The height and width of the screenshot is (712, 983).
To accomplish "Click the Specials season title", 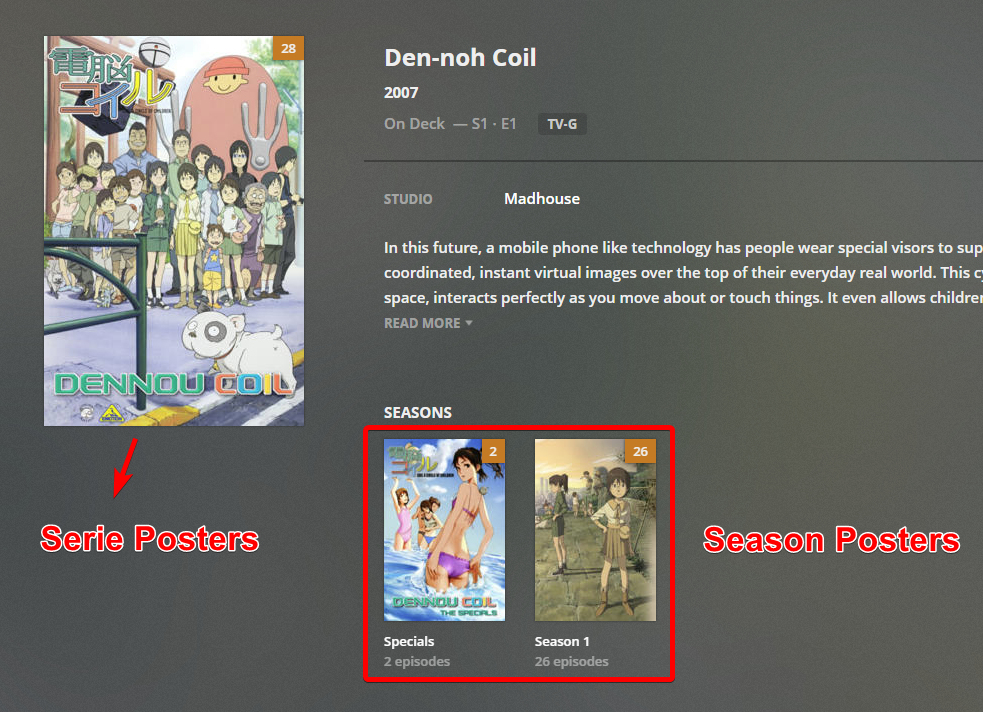I will pyautogui.click(x=409, y=642).
